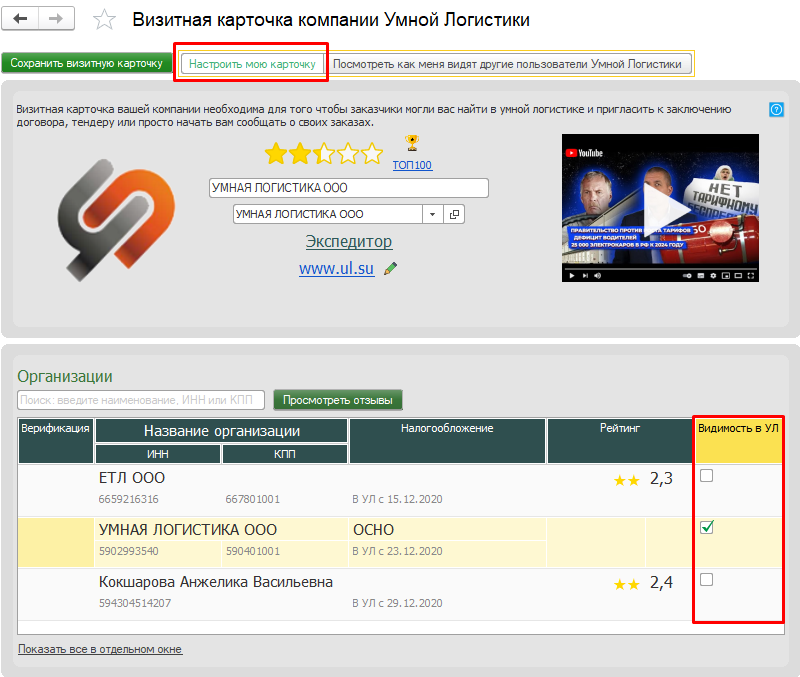Click КПП column header
Viewport: 800px width, 677px height.
285,454
